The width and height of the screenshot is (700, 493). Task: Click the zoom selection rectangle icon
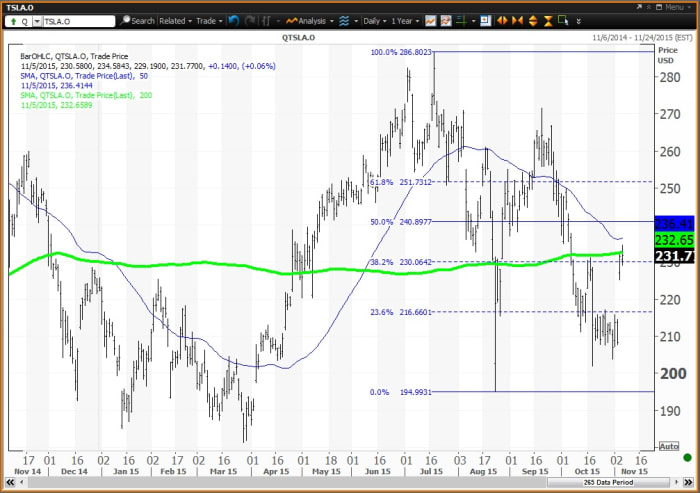(x=561, y=20)
